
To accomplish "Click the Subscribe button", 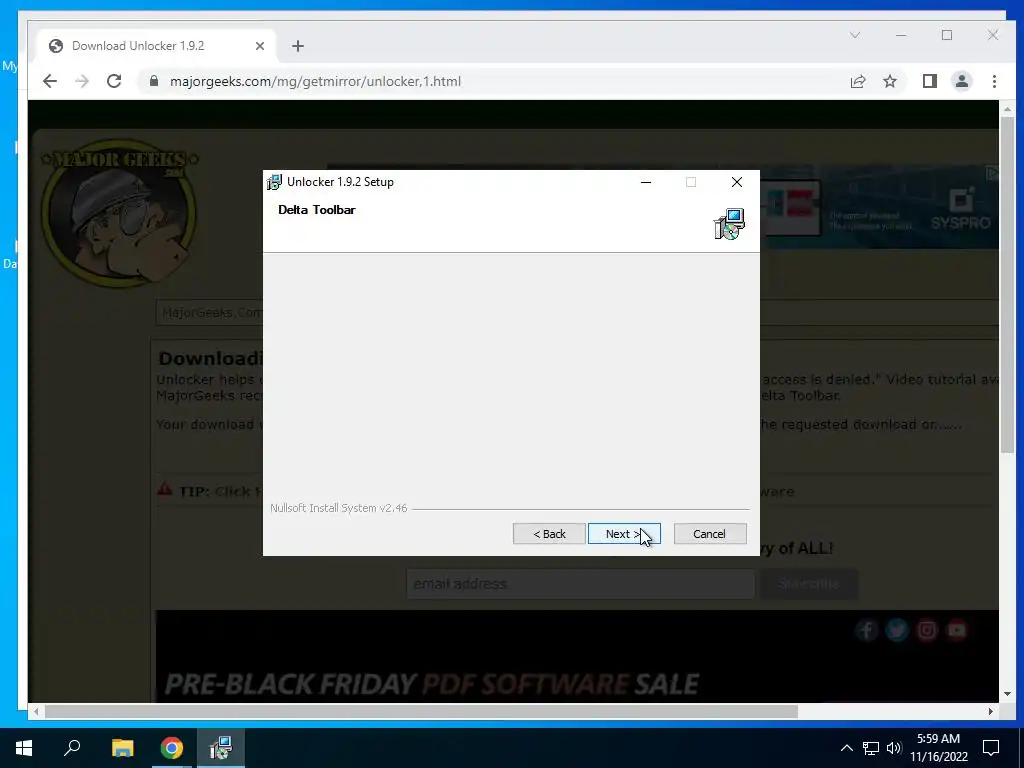I will click(x=808, y=584).
